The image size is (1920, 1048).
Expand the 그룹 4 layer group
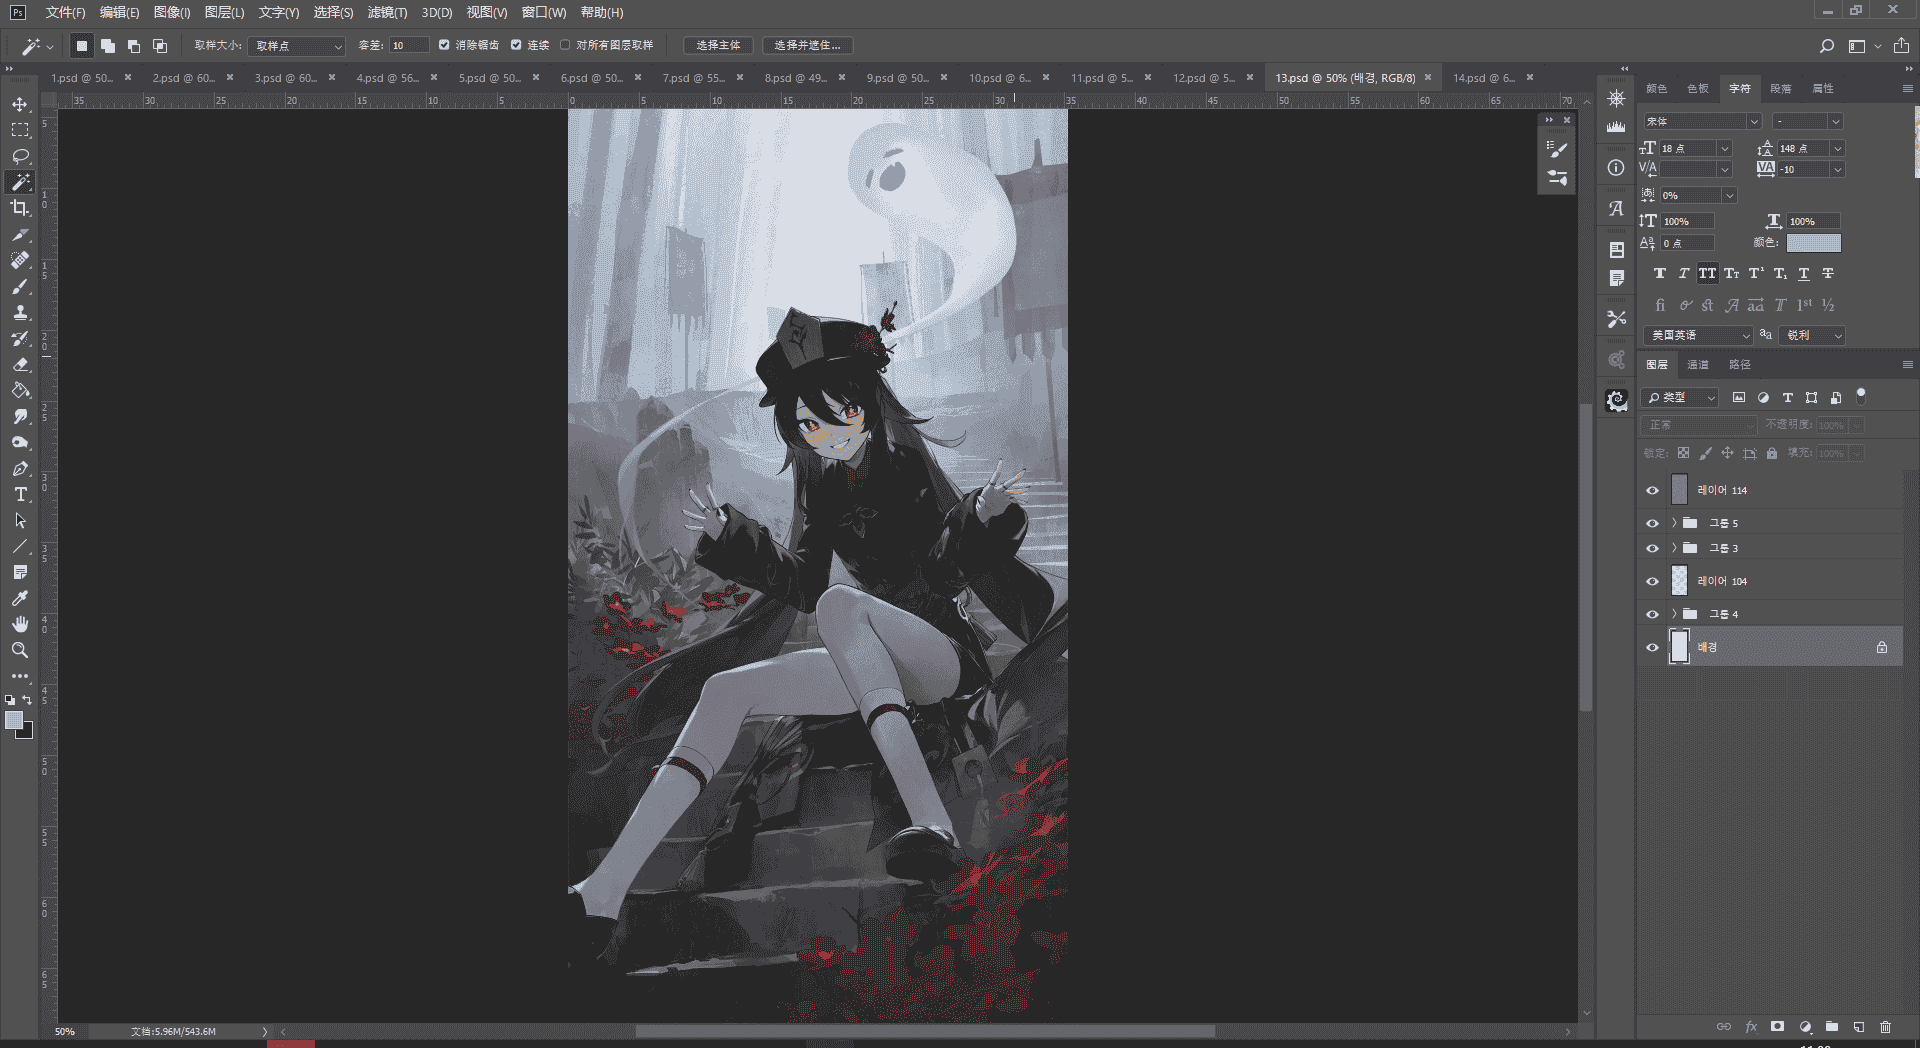pyautogui.click(x=1674, y=614)
